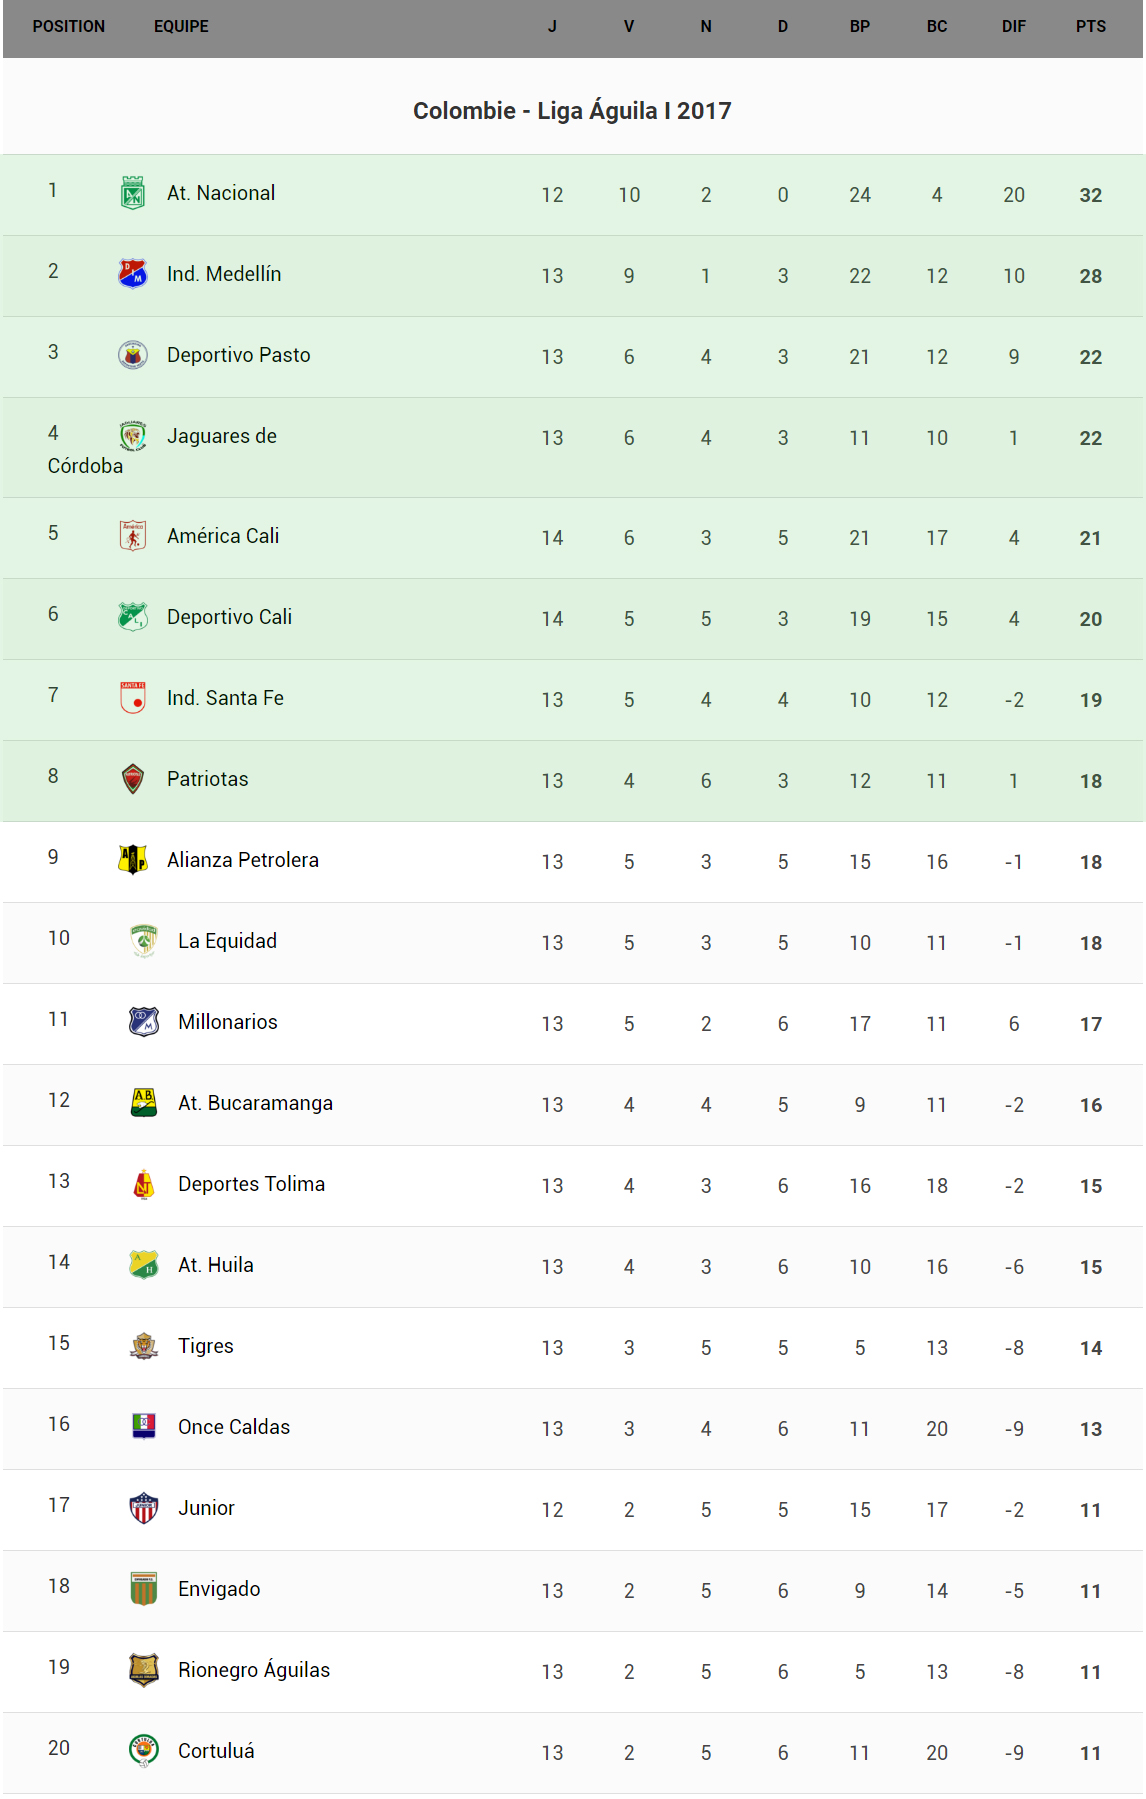
Task: Open the Ind. Santa Fe team name
Action: (225, 698)
